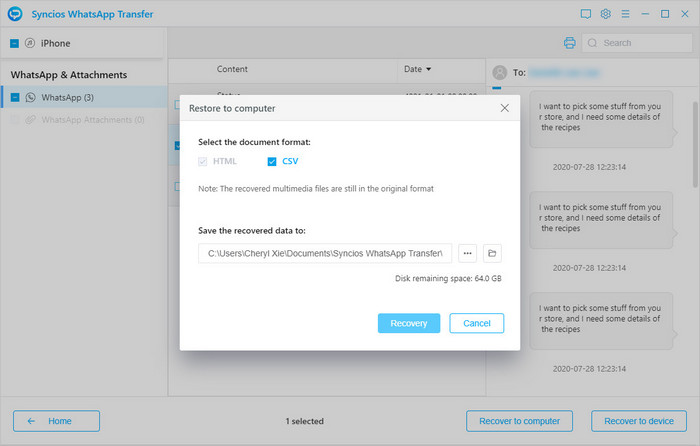Toggle the WhatsApp Attachments (0) checkbox
This screenshot has height=446, width=700.
[x=15, y=120]
